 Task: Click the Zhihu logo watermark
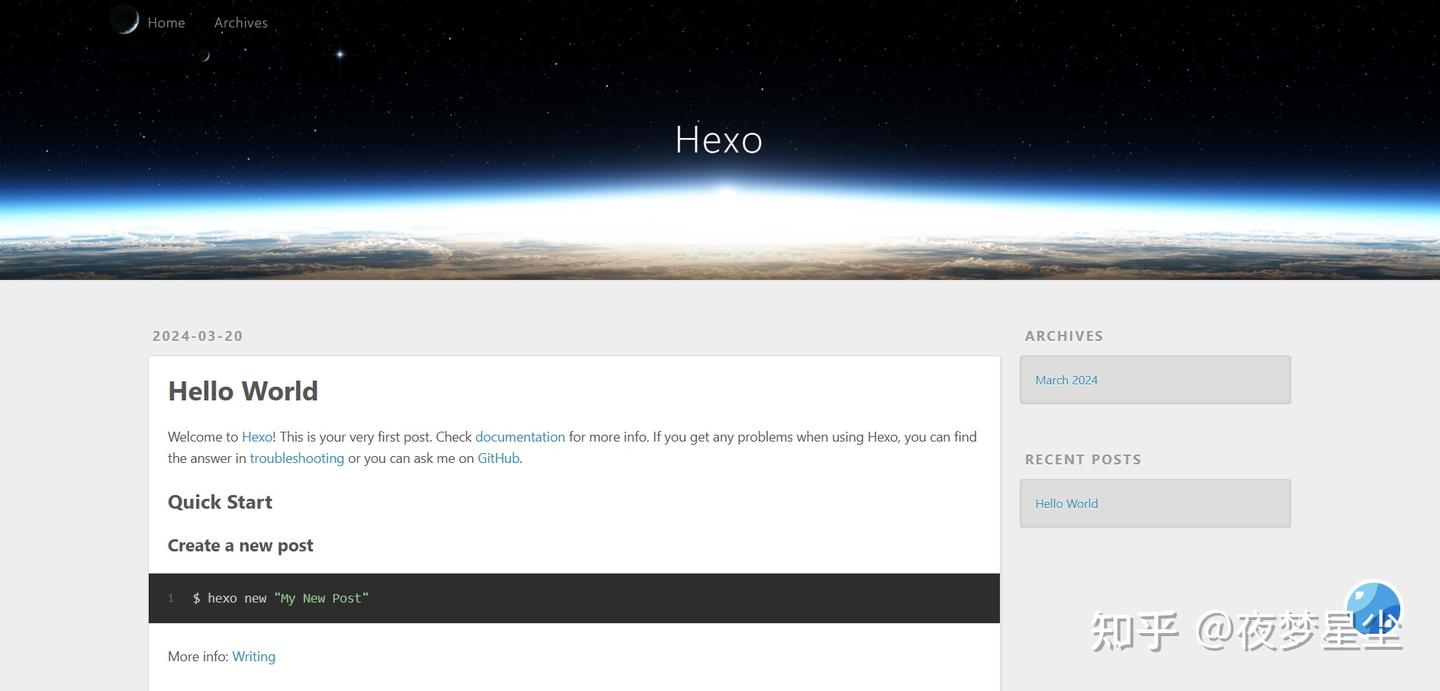coord(1375,610)
